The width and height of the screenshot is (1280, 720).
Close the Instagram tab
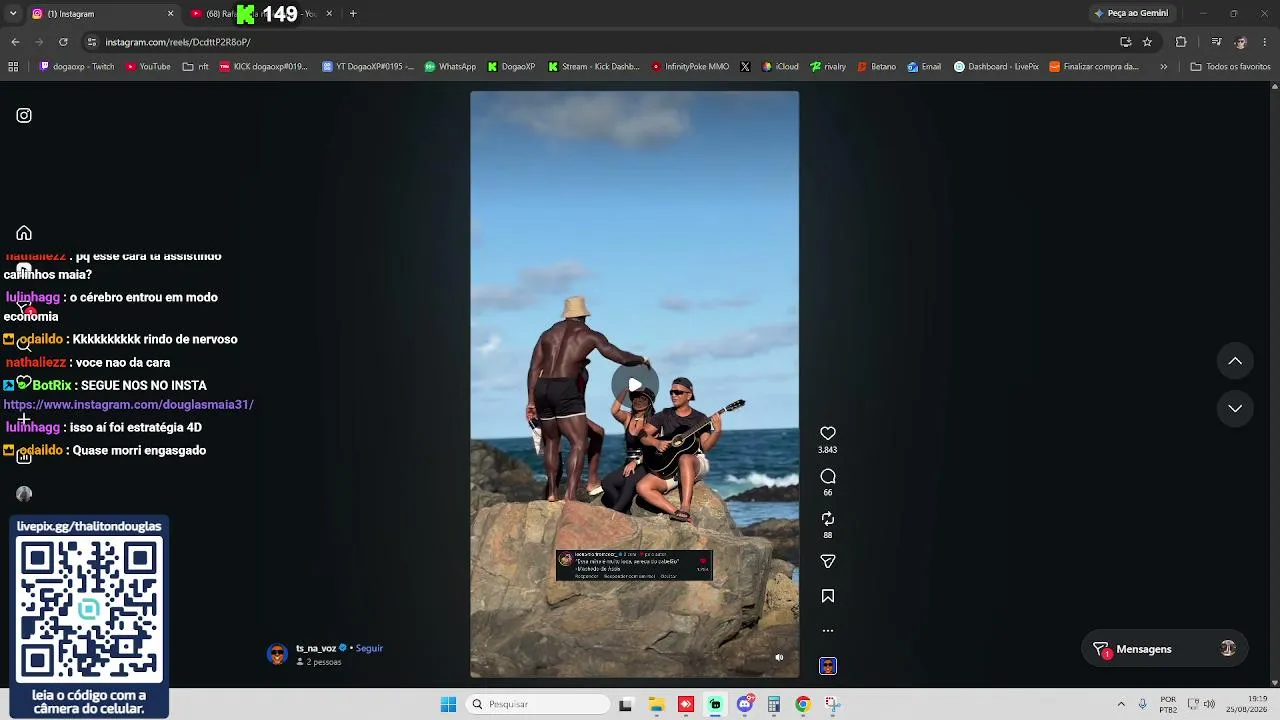tap(170, 14)
